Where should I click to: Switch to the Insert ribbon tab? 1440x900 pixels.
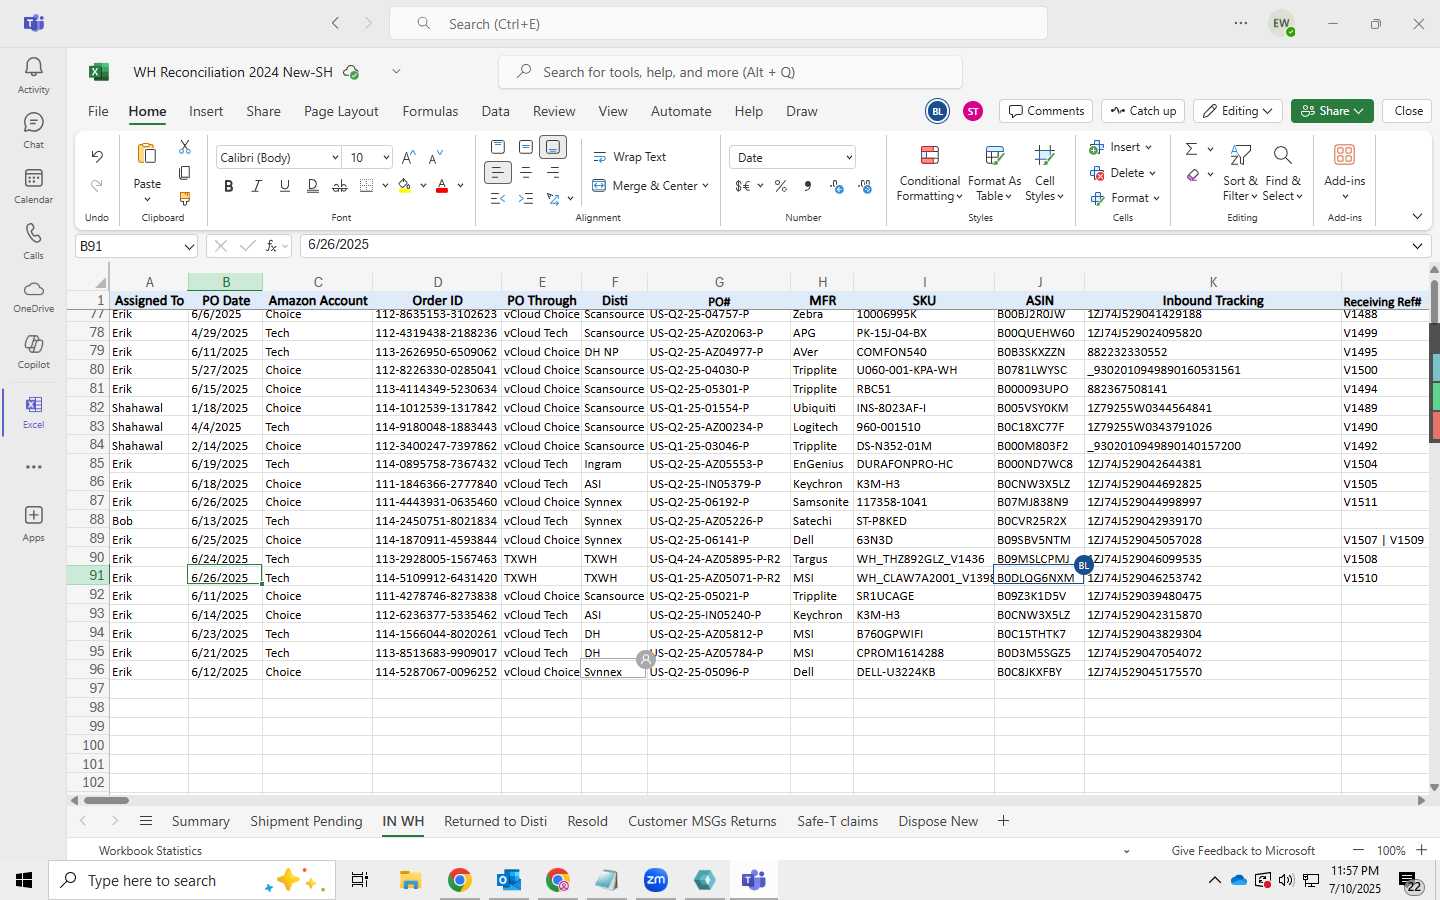point(206,111)
